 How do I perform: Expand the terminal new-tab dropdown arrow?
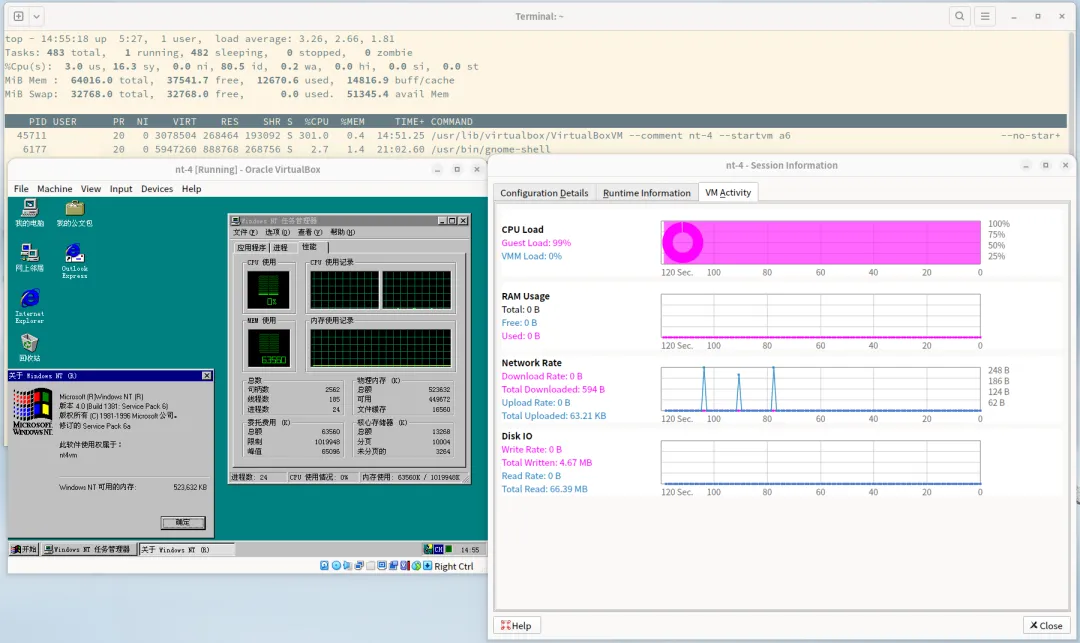tap(36, 16)
